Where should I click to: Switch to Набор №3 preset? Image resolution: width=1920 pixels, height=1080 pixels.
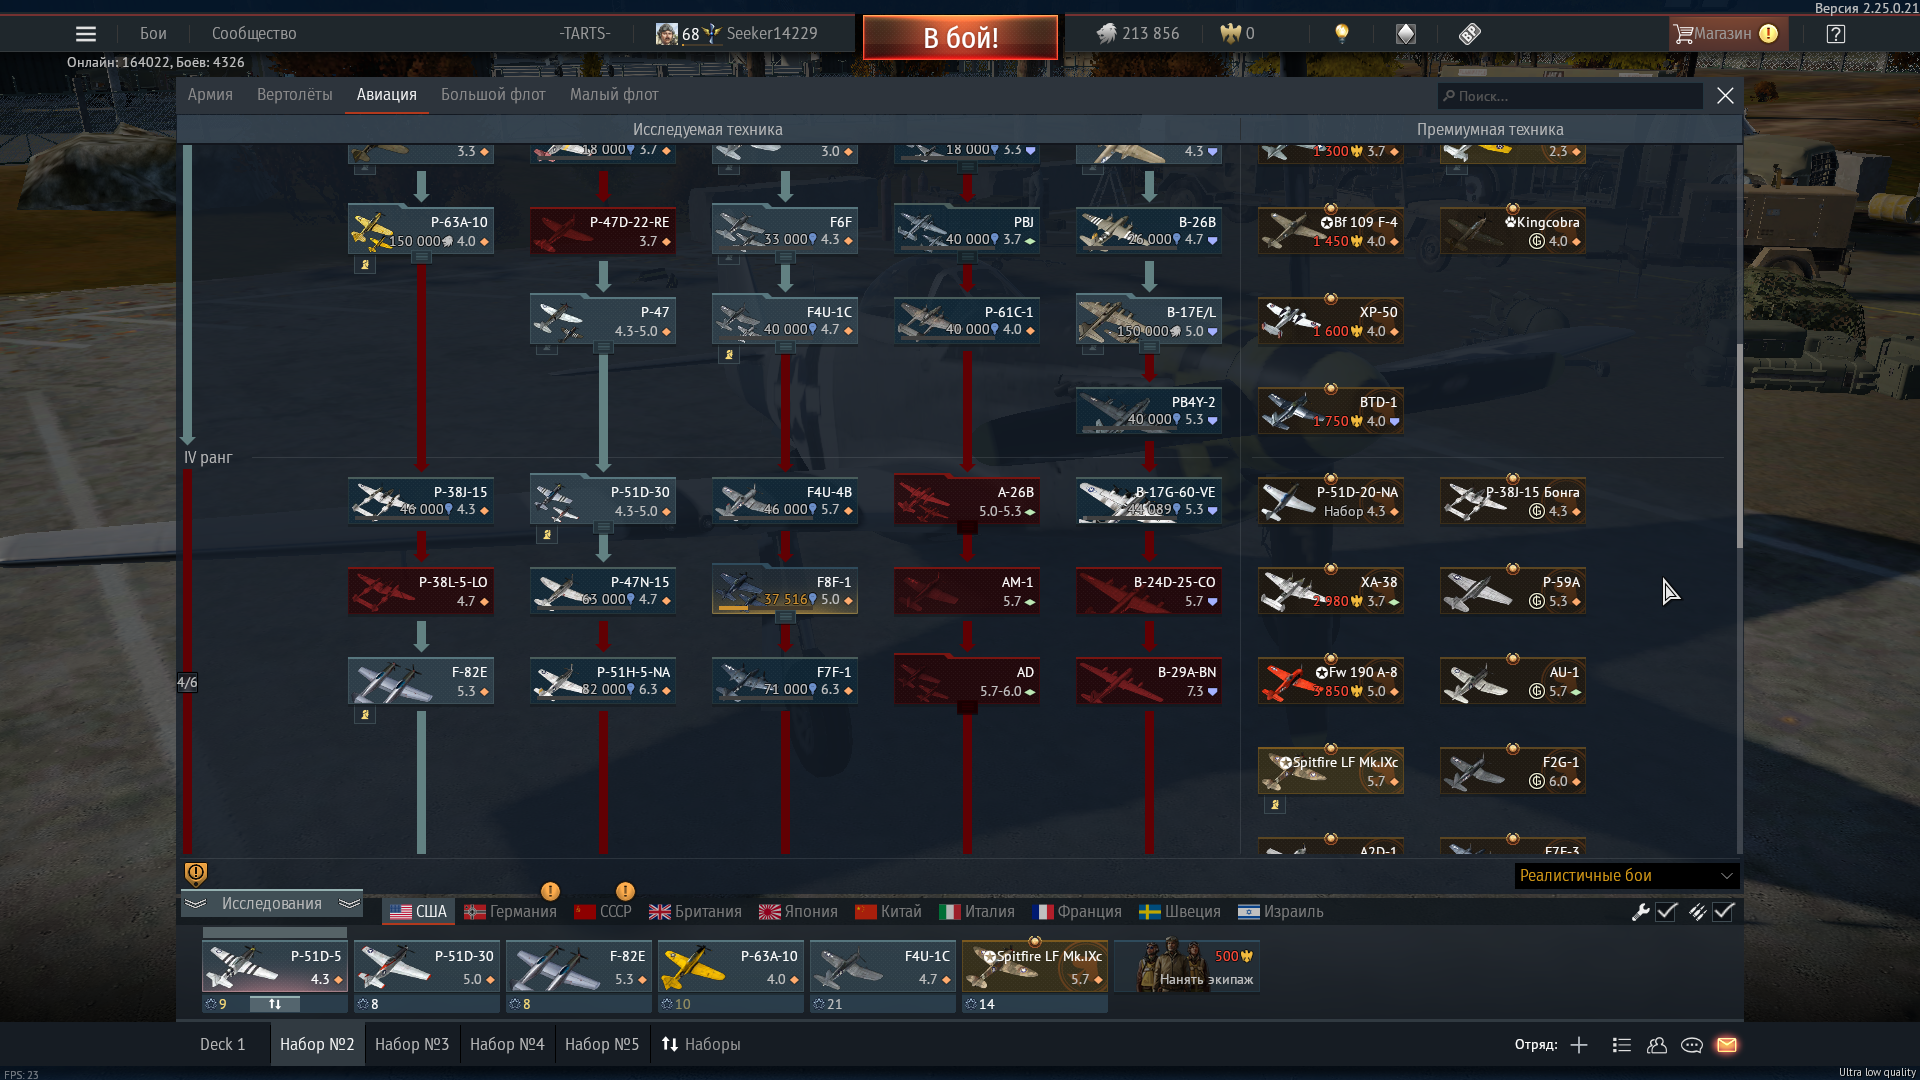coord(412,1045)
